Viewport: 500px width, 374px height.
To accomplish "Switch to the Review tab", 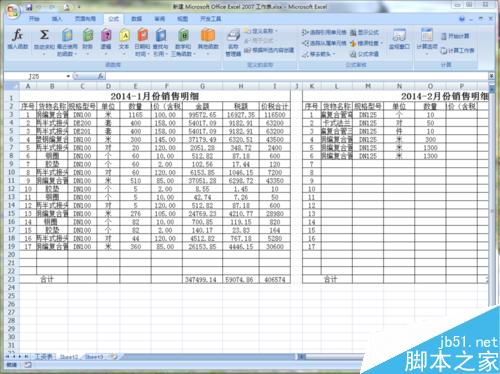I will click(x=159, y=19).
